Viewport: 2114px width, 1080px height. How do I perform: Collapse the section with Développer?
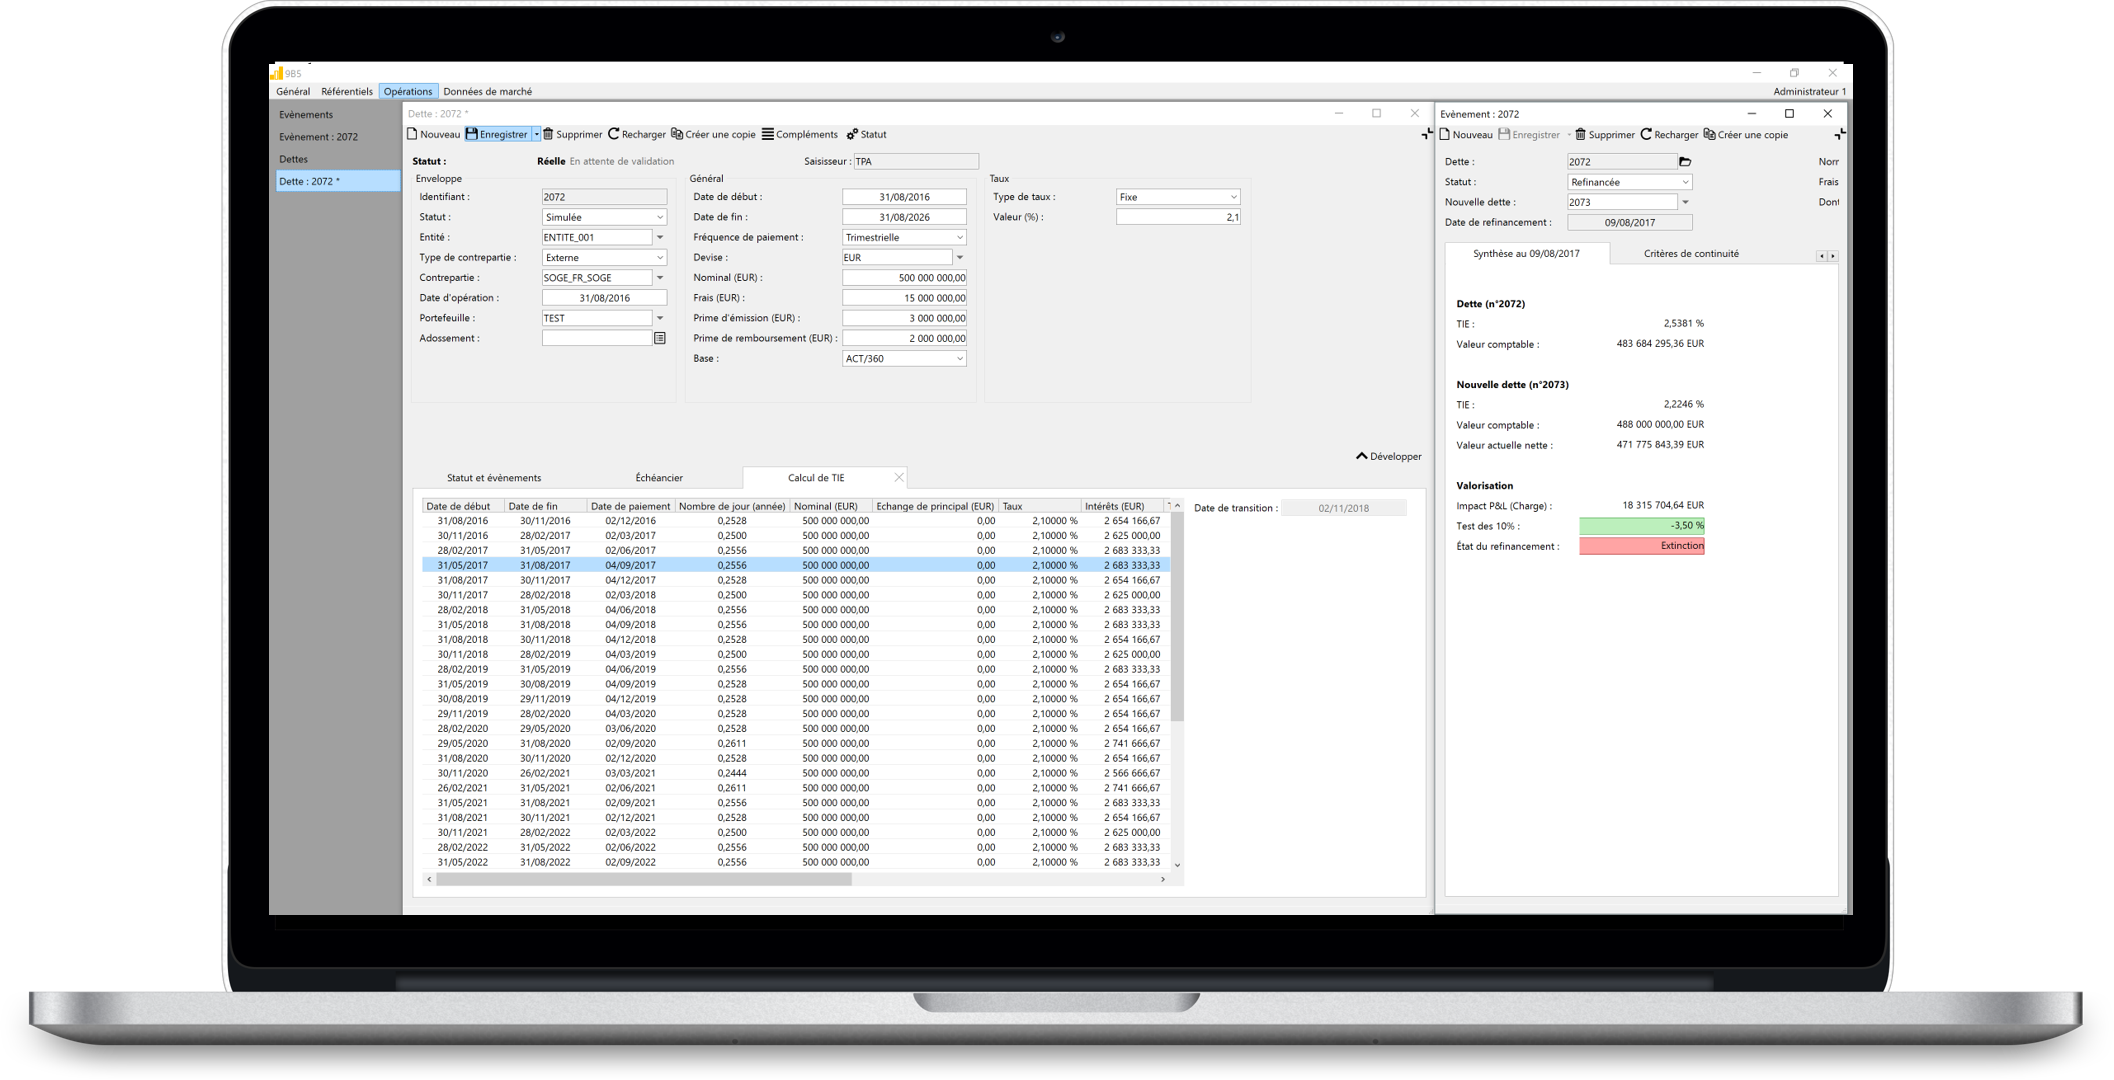coord(1388,457)
